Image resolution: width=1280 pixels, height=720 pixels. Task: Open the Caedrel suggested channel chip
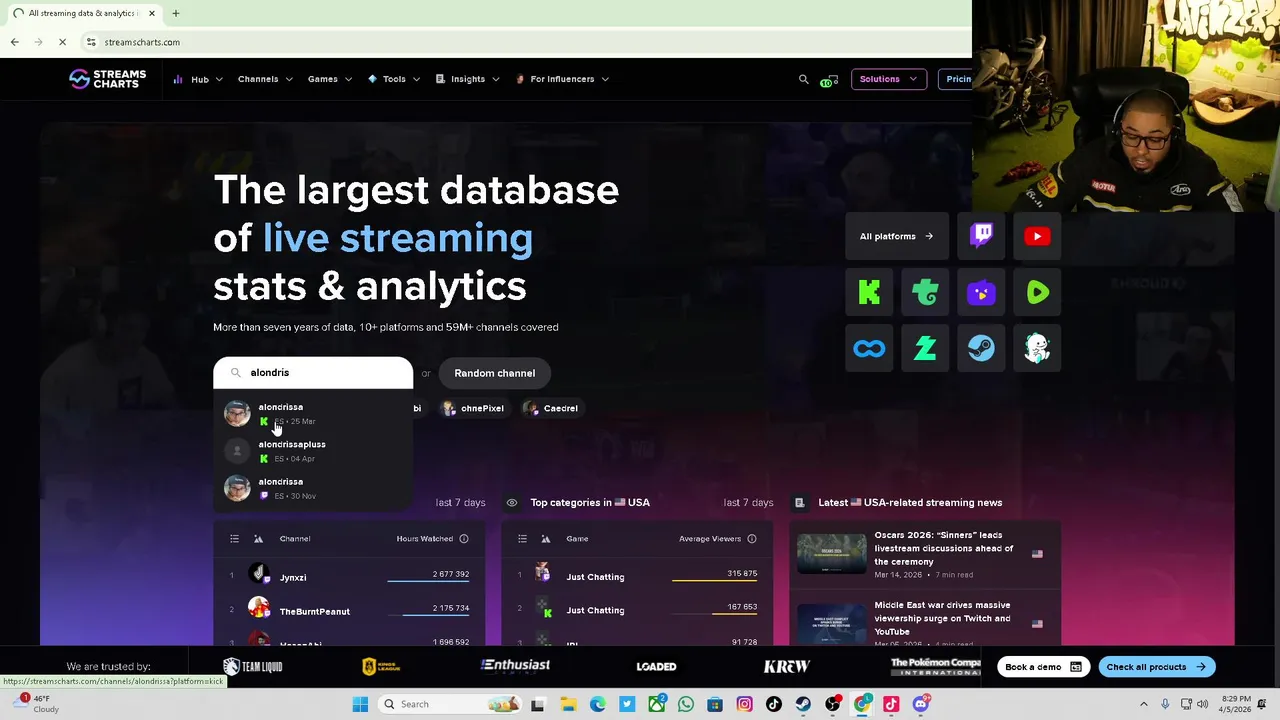551,408
